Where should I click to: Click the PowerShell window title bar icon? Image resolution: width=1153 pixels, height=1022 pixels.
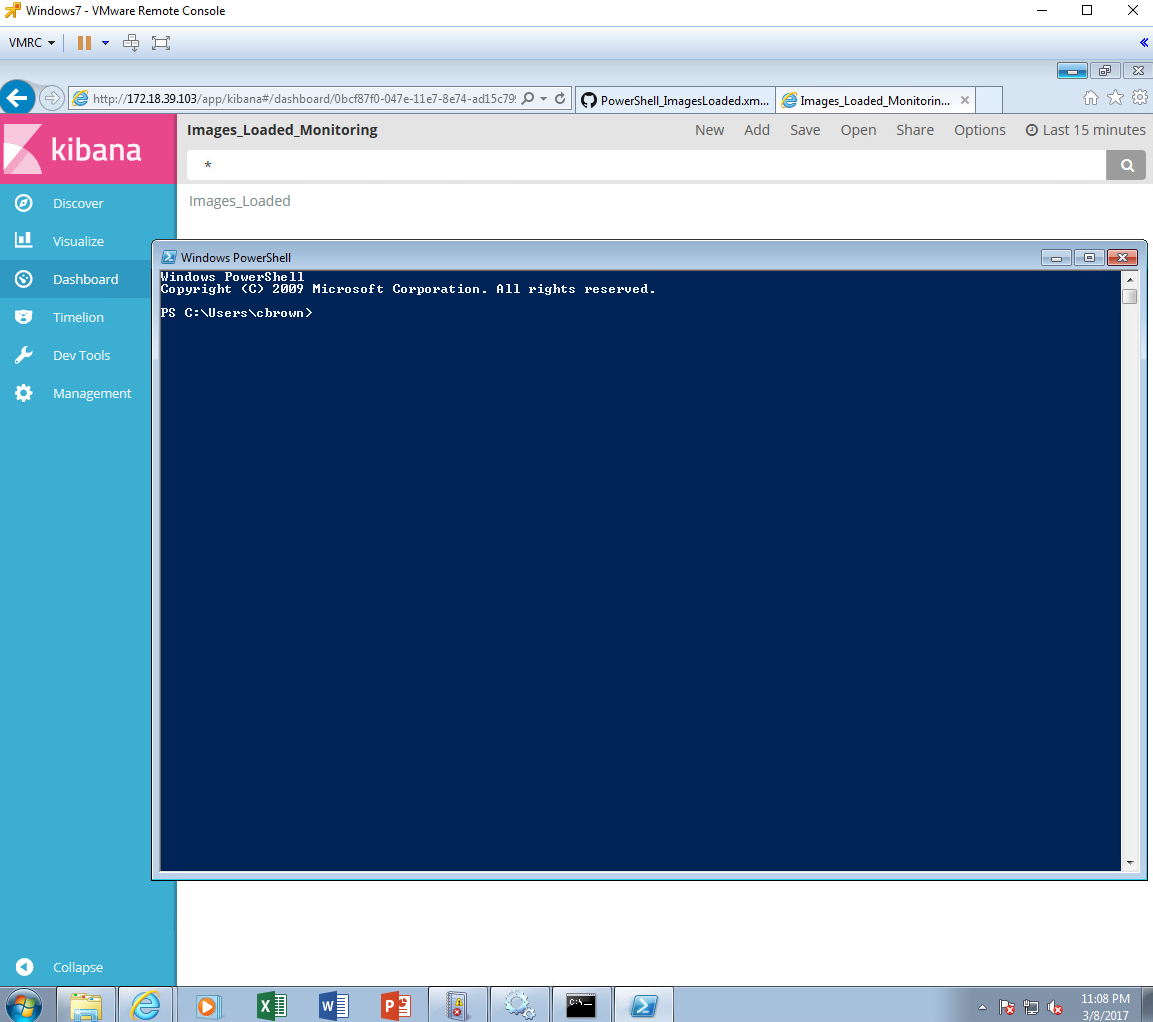[169, 257]
